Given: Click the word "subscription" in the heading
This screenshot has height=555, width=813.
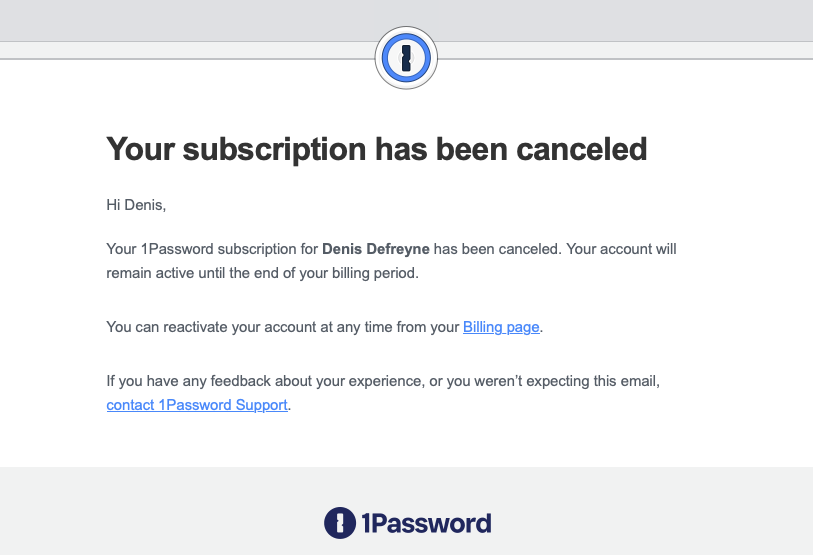Looking at the screenshot, I should (274, 150).
